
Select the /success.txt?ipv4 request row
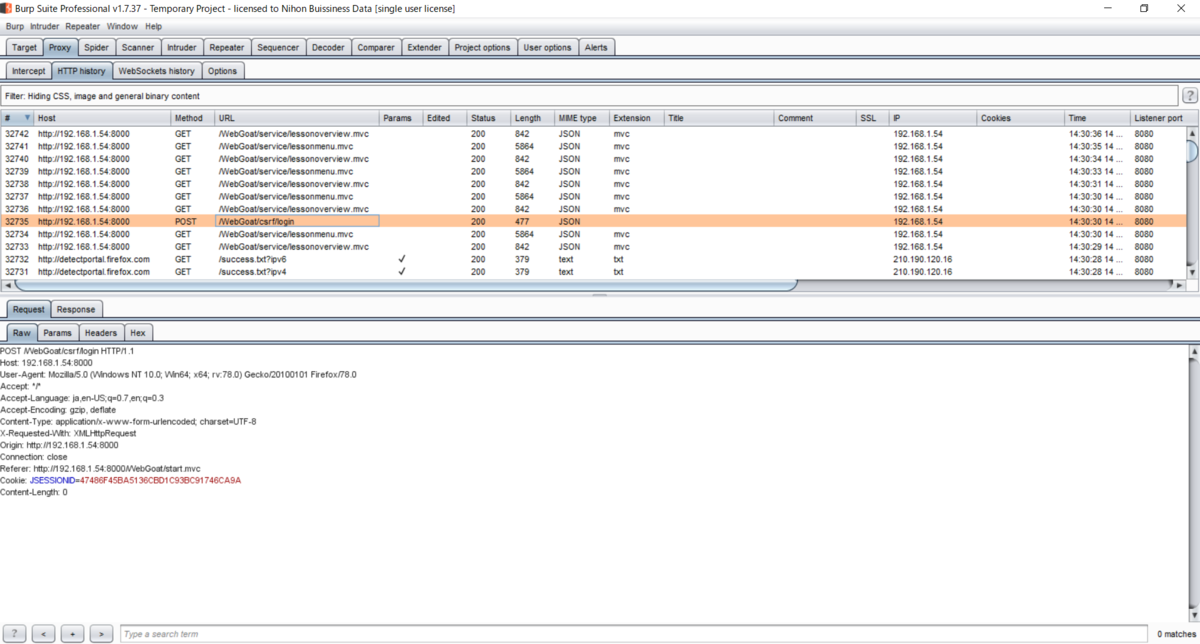pyautogui.click(x=593, y=271)
